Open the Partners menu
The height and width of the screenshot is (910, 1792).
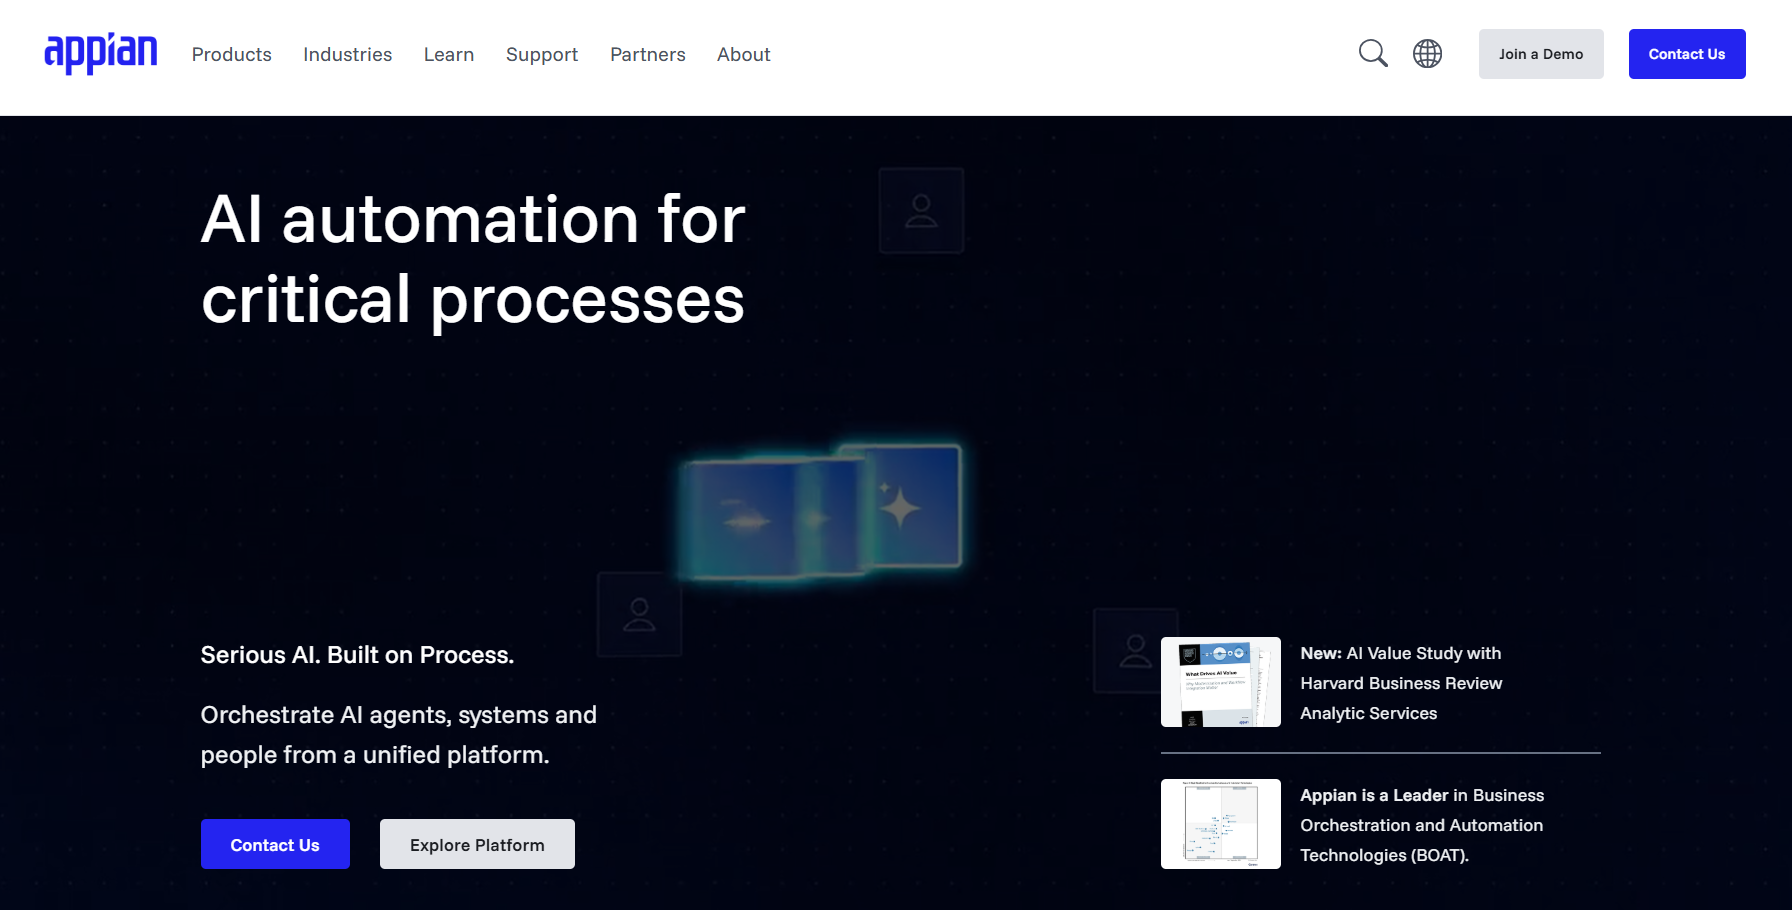648,54
